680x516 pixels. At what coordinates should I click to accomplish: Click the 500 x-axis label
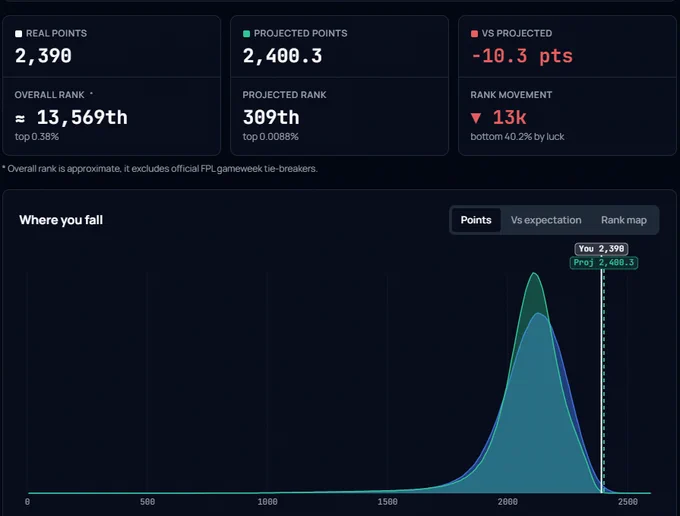click(x=147, y=502)
